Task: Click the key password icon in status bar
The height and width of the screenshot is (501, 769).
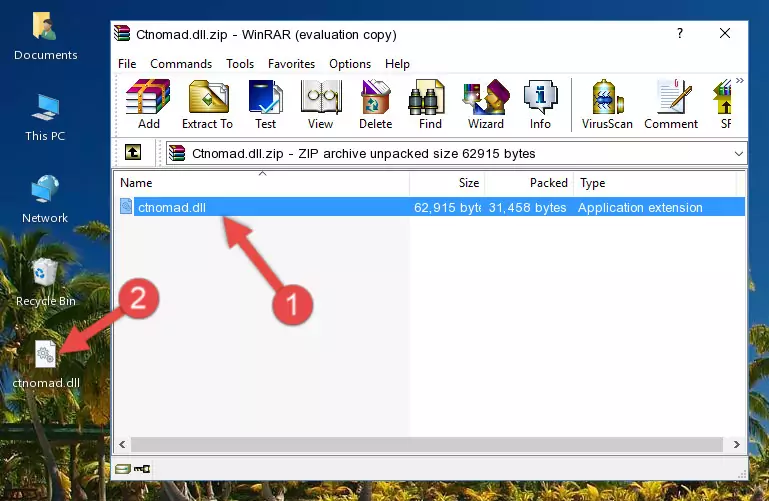Action: point(142,469)
